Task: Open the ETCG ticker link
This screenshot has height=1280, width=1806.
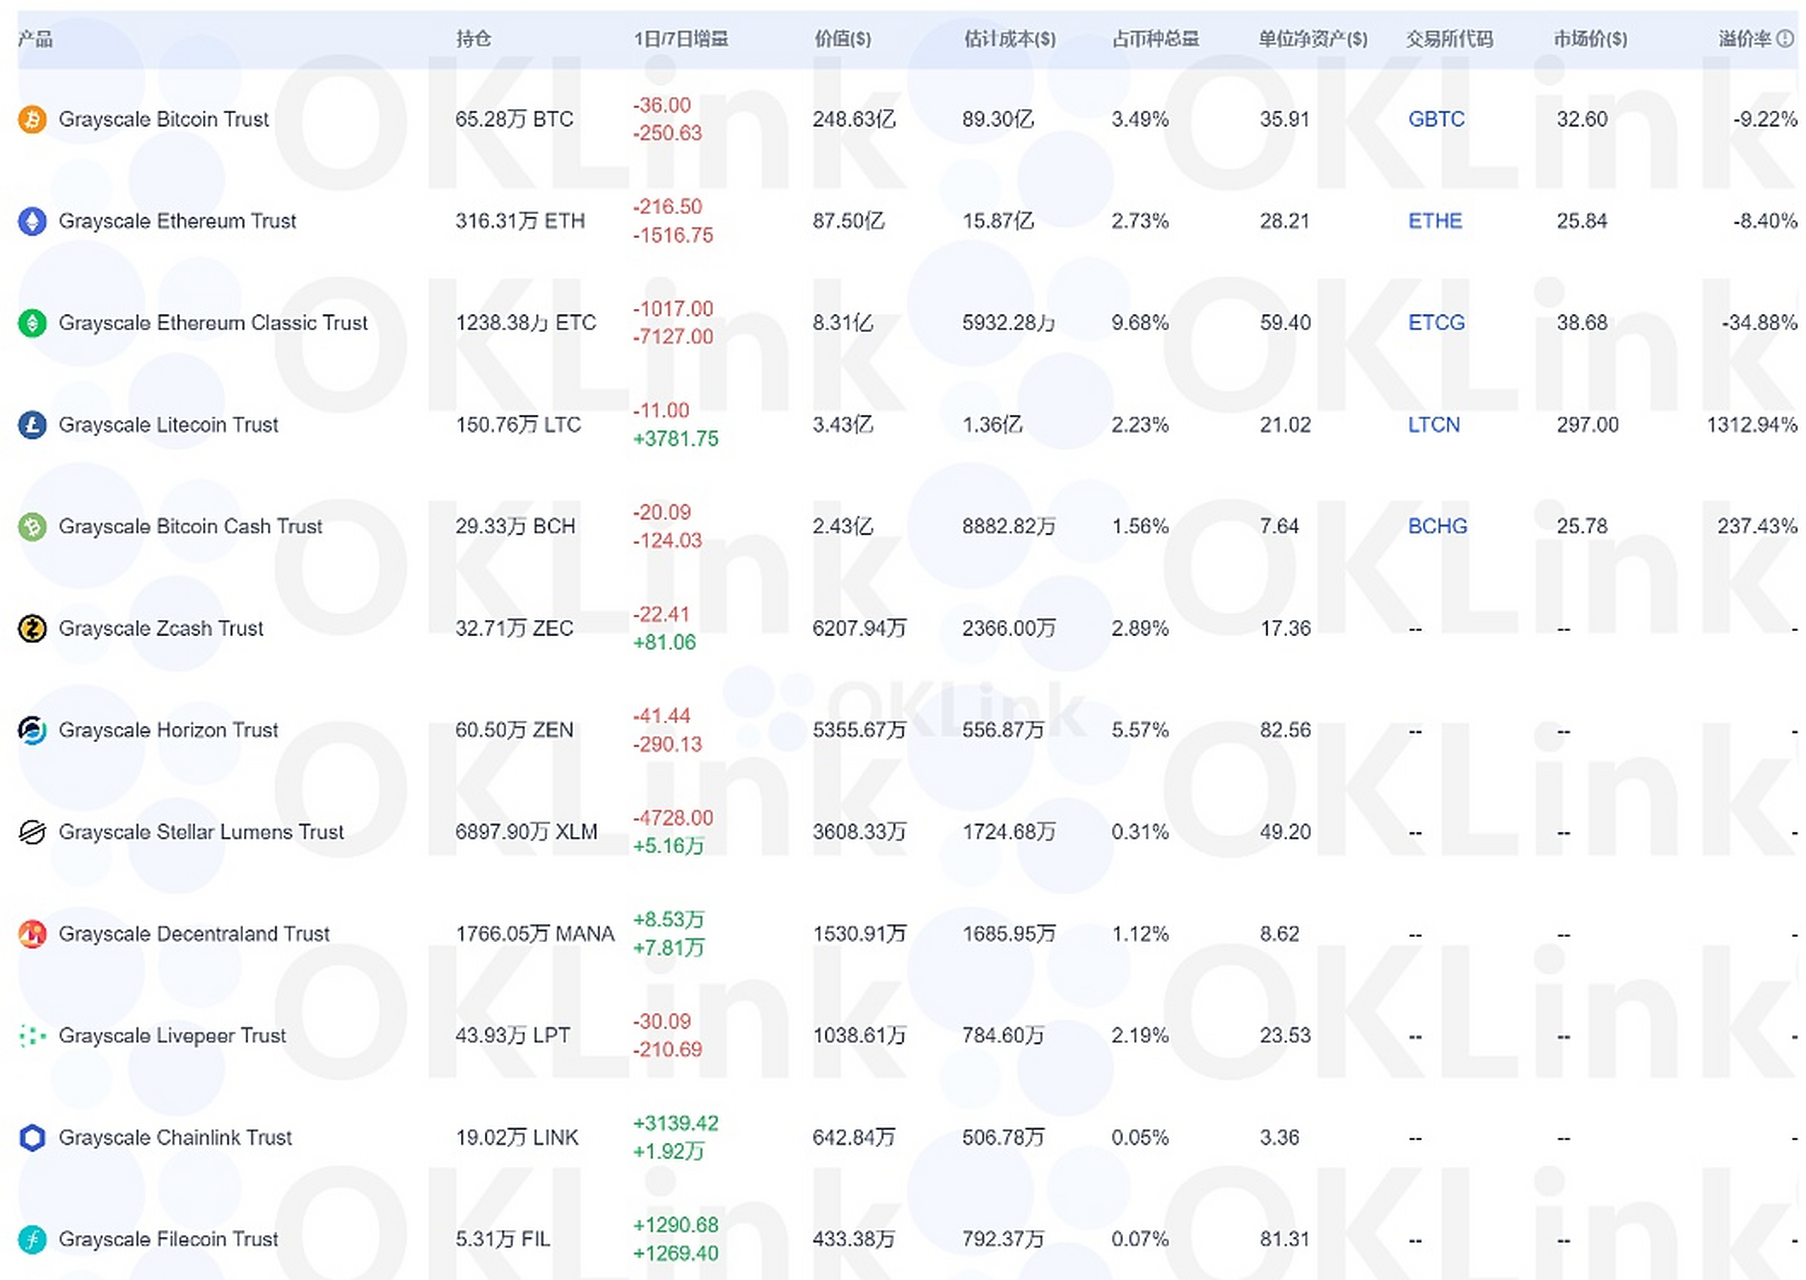Action: tap(1436, 323)
